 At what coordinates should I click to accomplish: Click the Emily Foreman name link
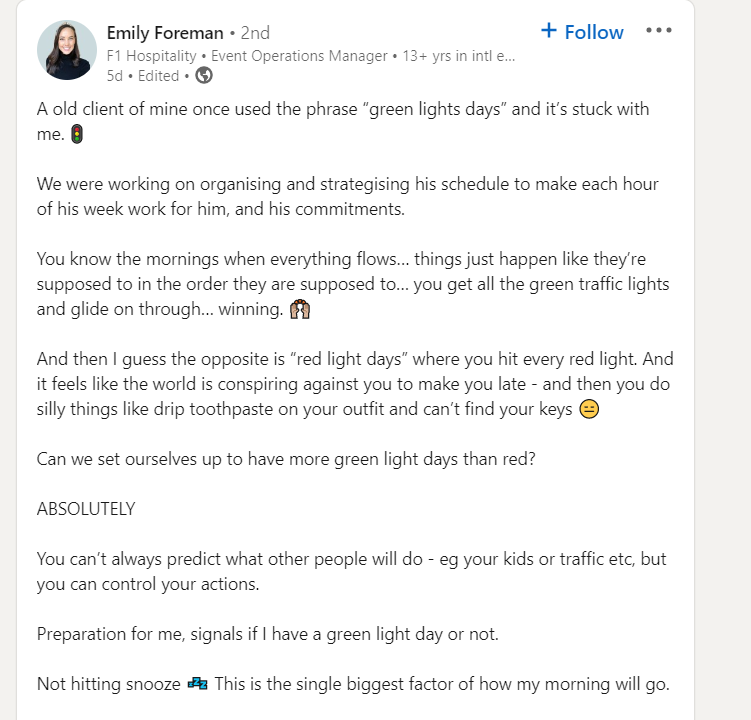165,33
